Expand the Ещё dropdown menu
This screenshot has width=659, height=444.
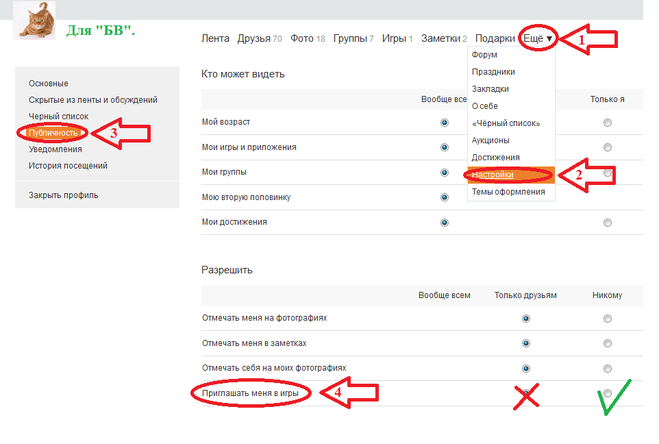(536, 38)
